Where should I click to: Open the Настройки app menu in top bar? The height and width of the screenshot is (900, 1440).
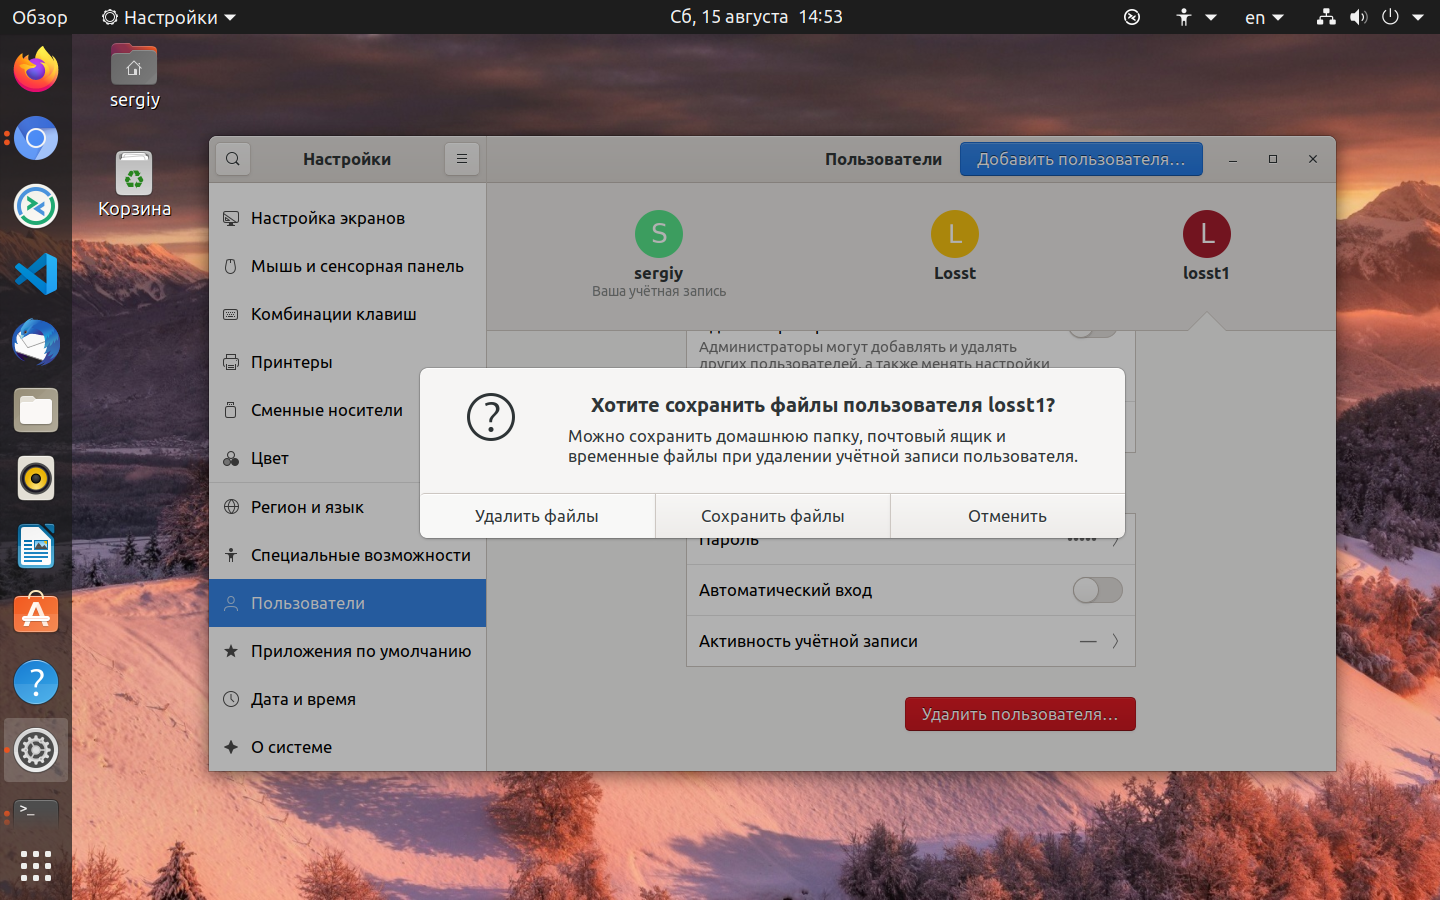169,17
